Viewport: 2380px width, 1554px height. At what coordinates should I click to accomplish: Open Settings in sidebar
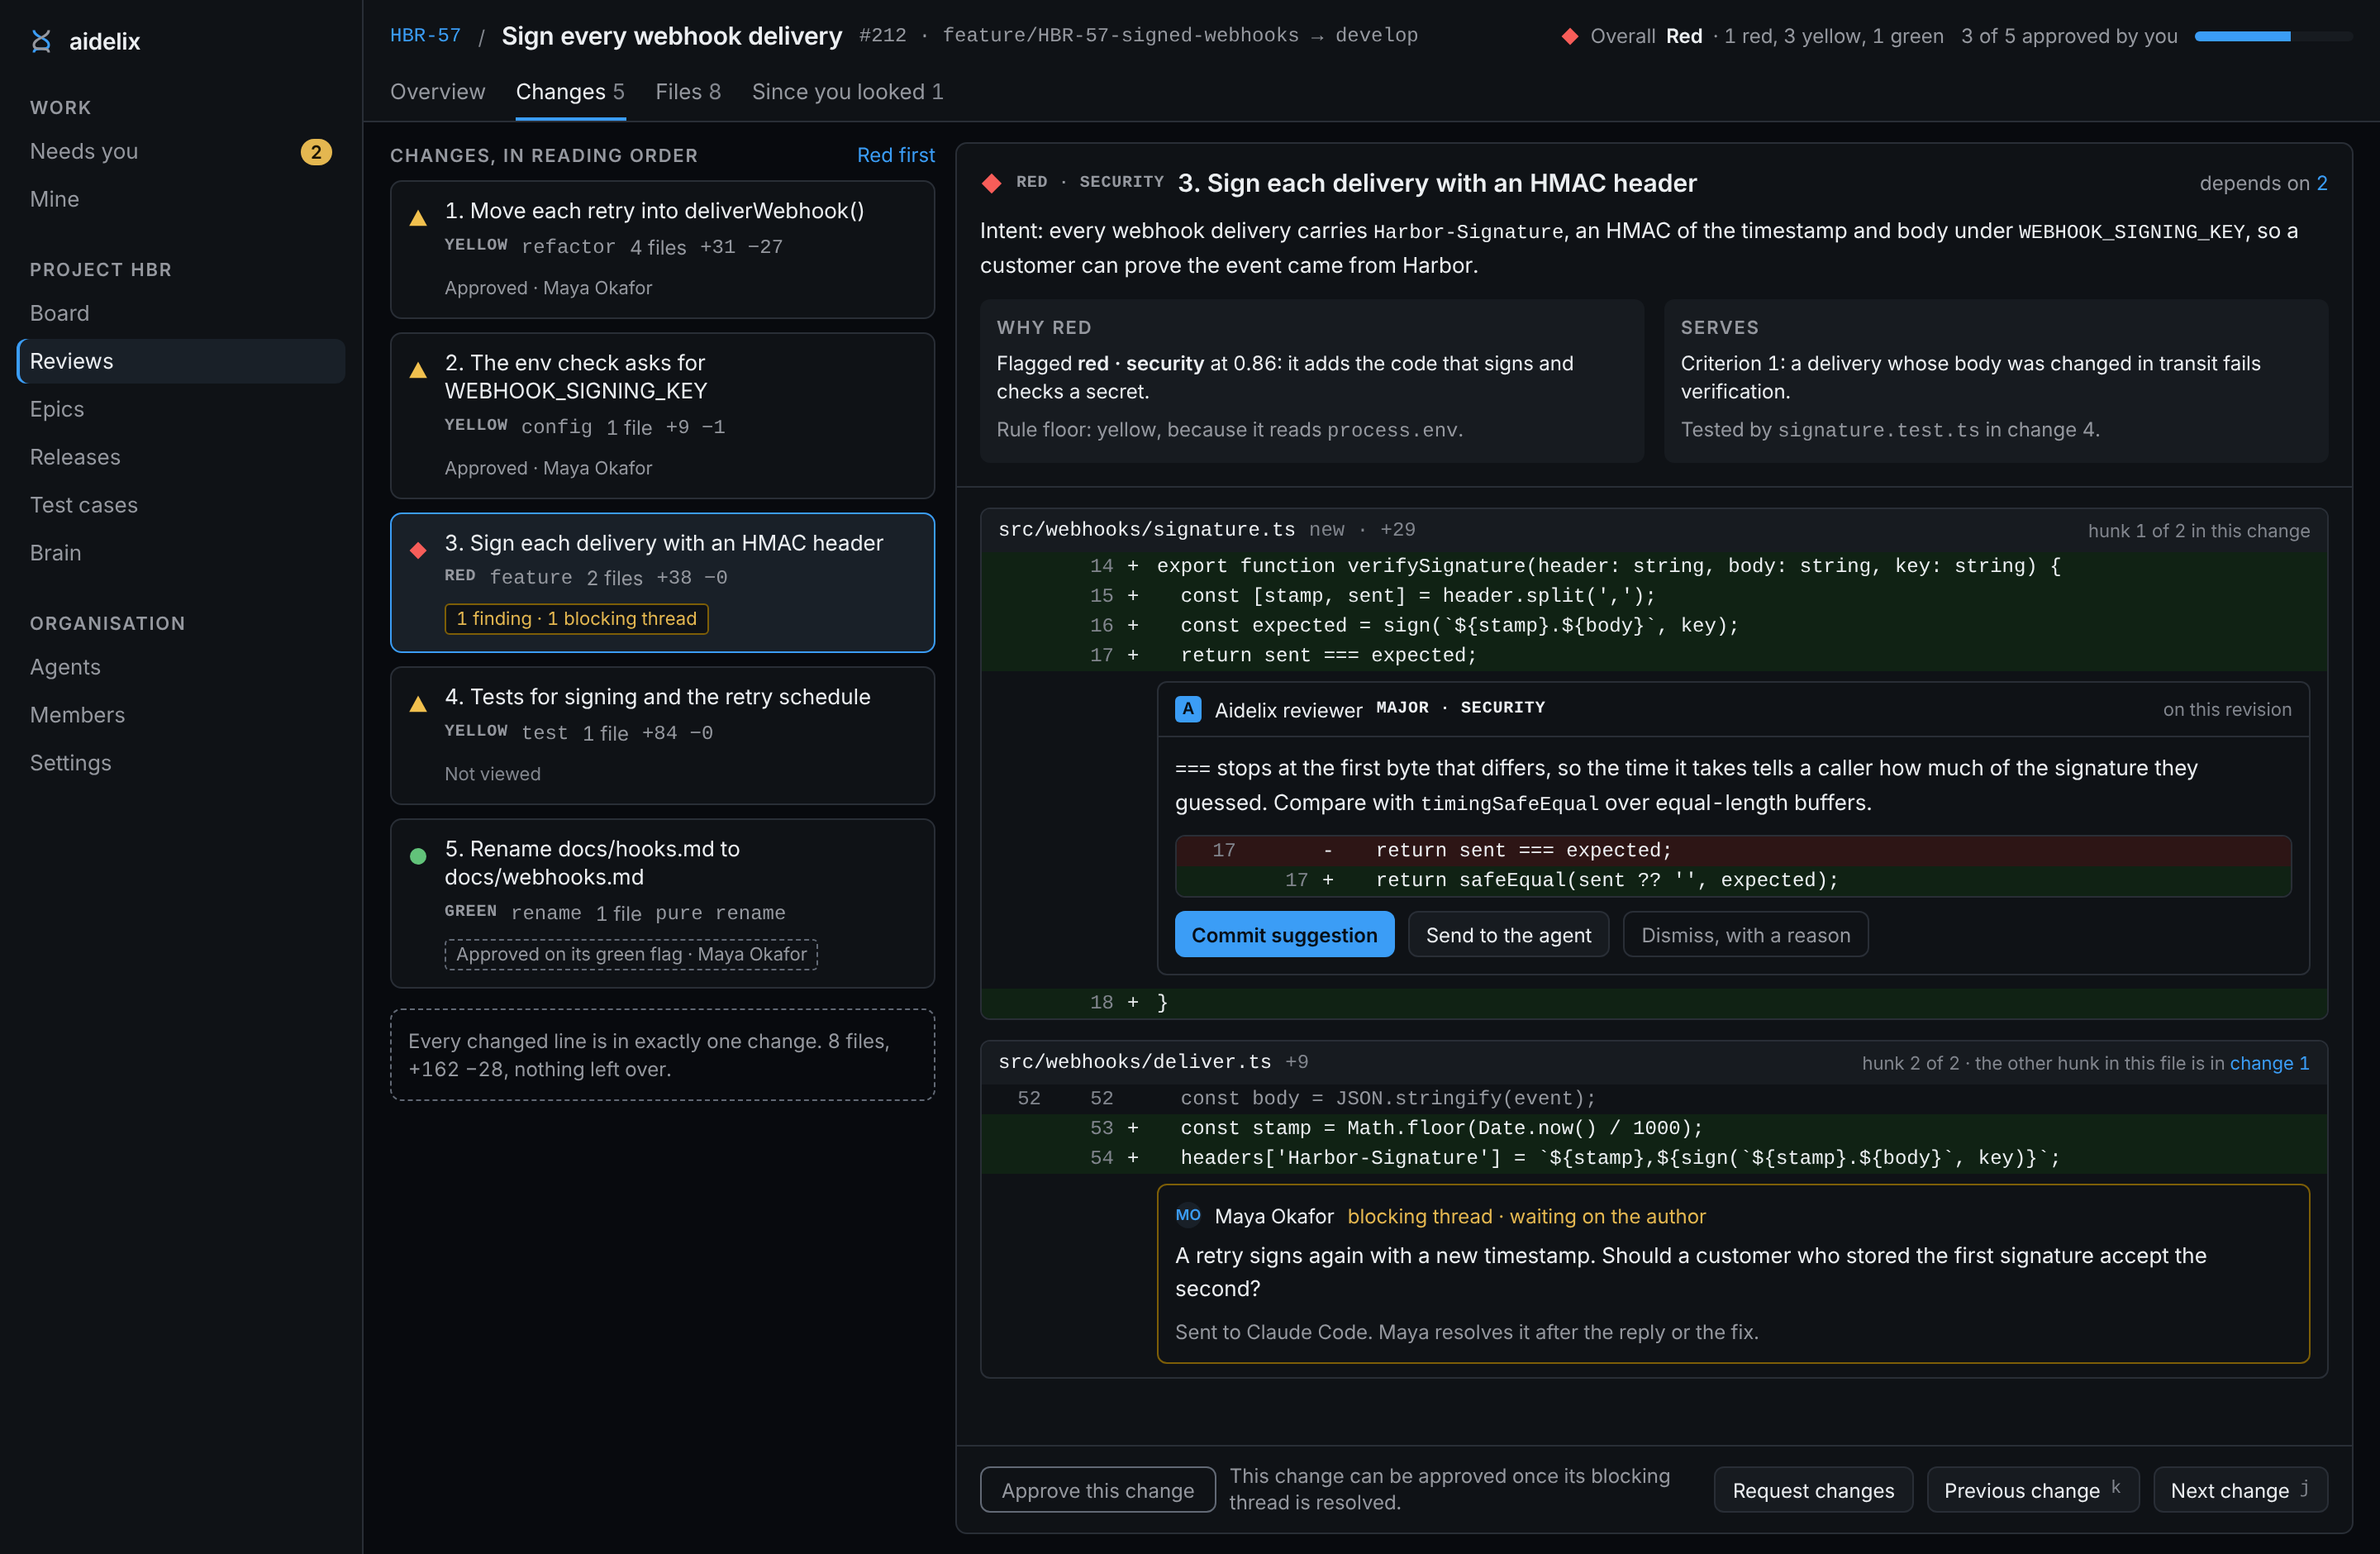[x=181, y=763]
